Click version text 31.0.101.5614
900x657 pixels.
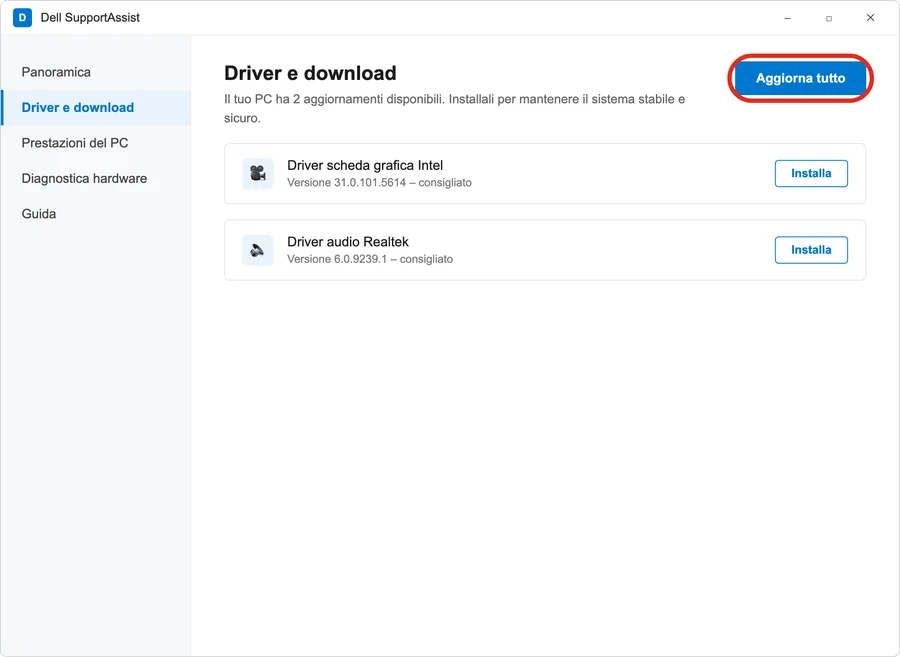point(379,183)
